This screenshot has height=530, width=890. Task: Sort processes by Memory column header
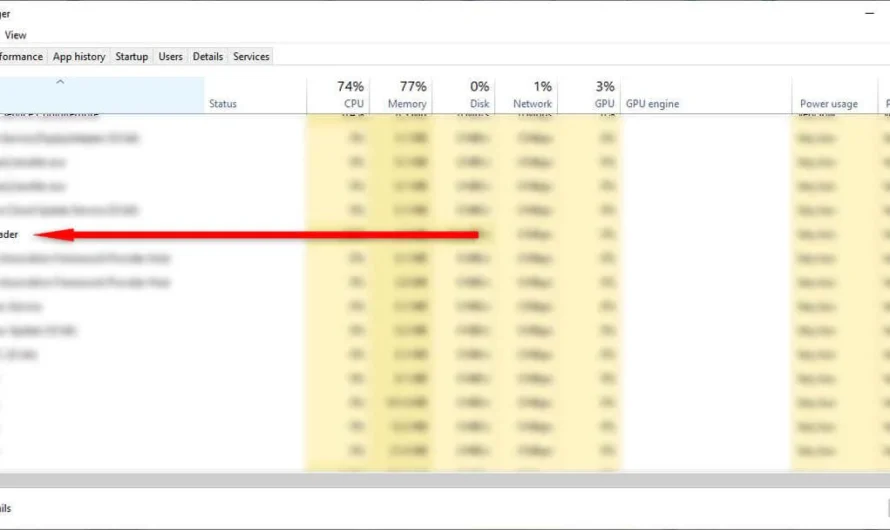pyautogui.click(x=408, y=95)
